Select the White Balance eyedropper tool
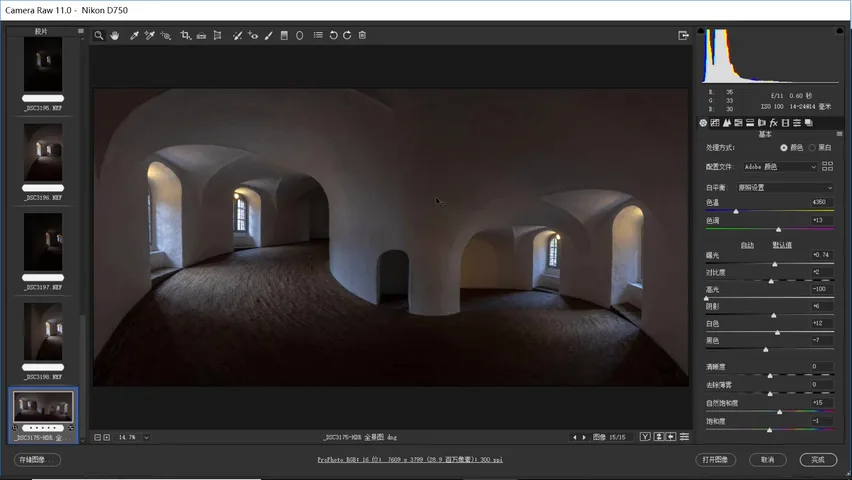The height and width of the screenshot is (480, 852). (134, 35)
